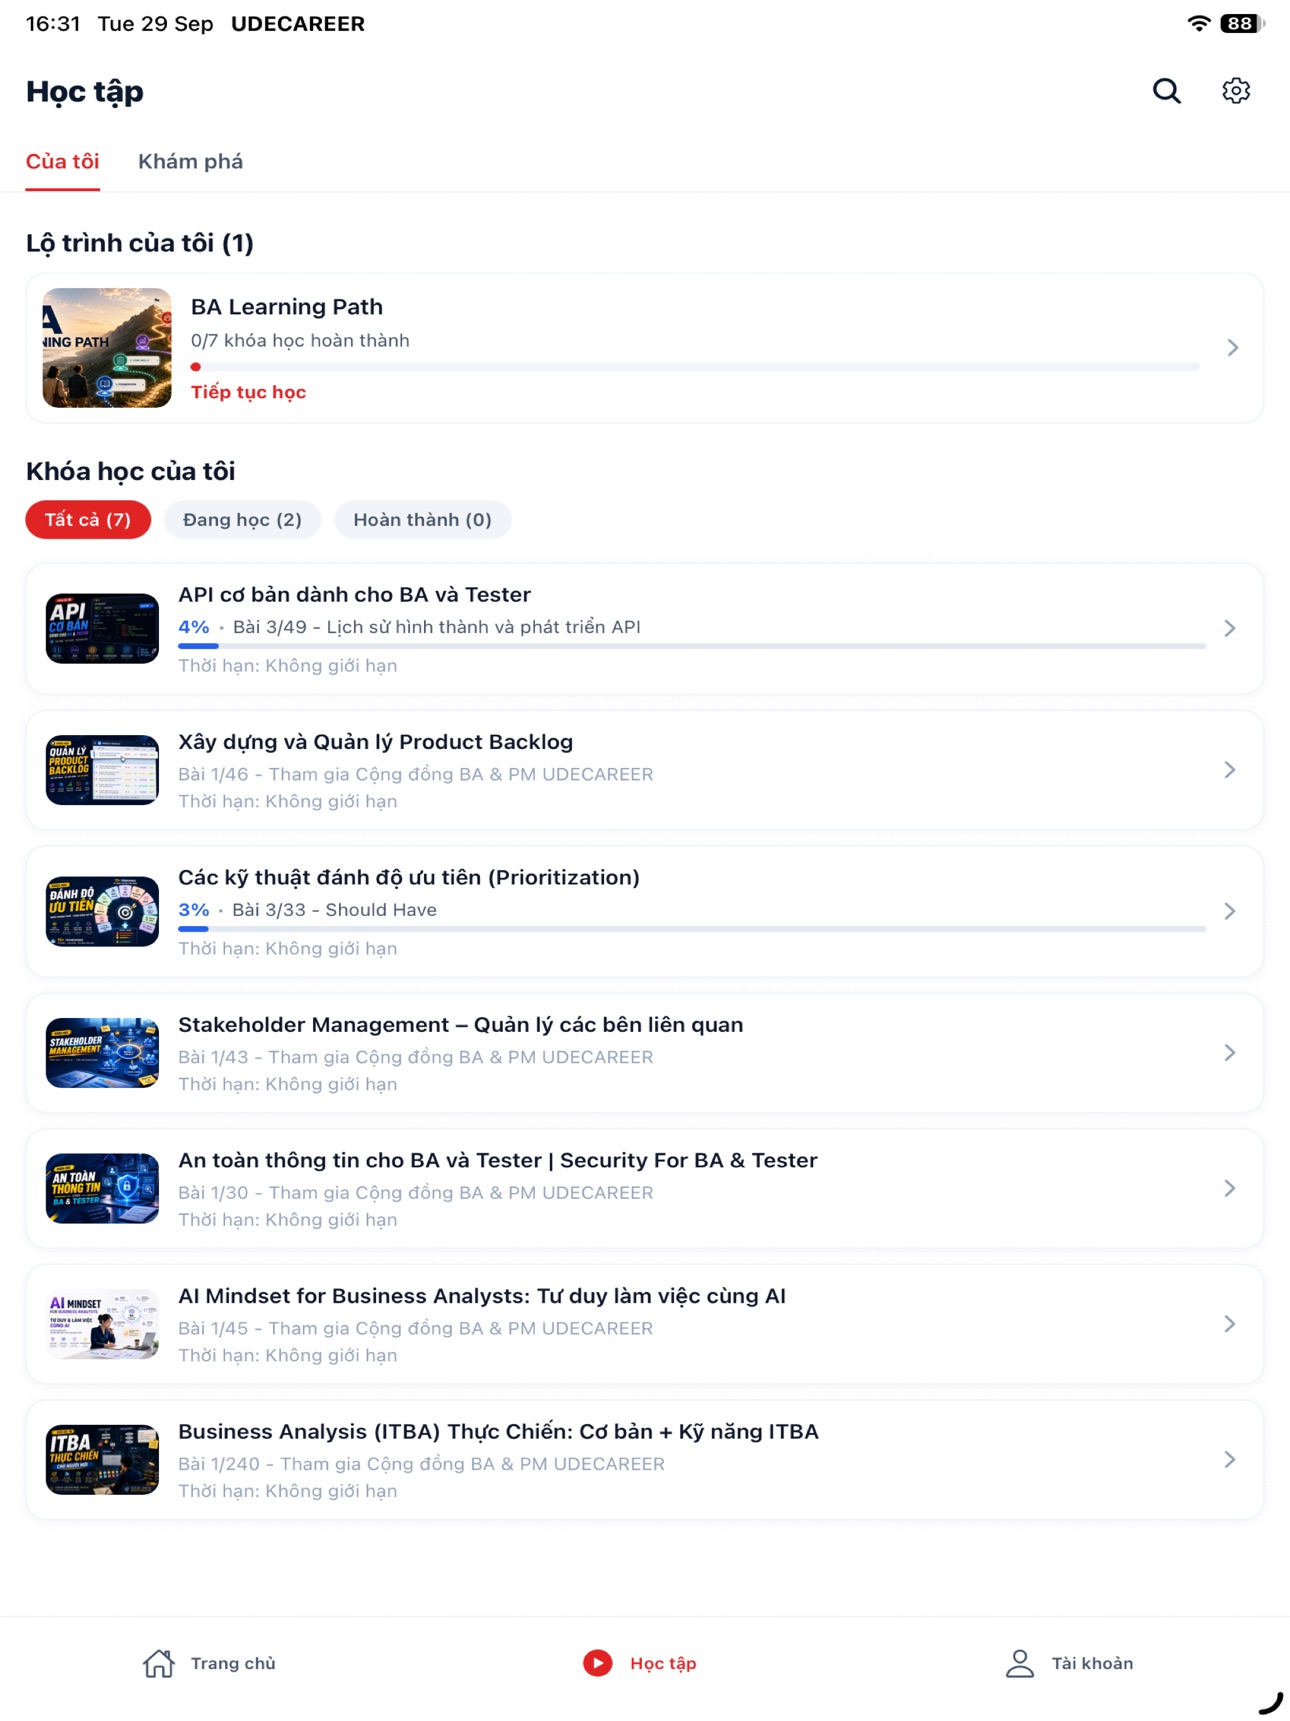Switch to the Của tôi tab
Viewport: 1290px width, 1721px height.
pyautogui.click(x=63, y=162)
